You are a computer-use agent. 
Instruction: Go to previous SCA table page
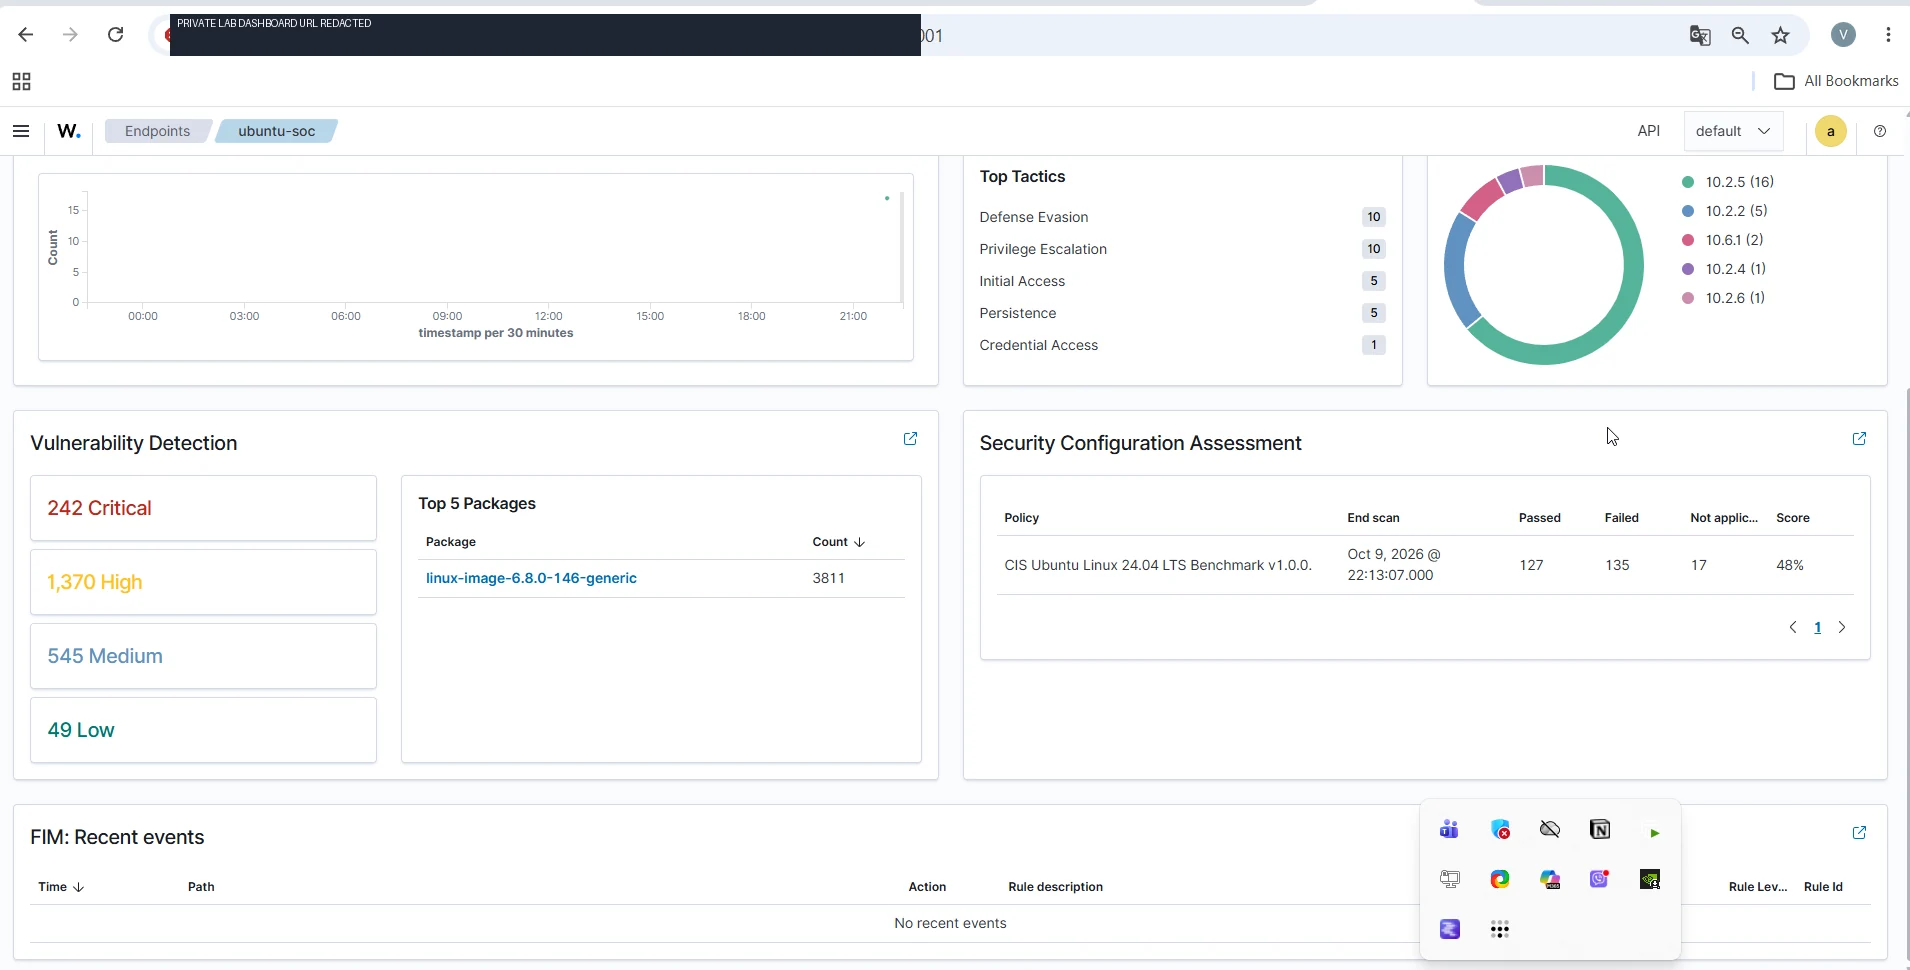1793,627
